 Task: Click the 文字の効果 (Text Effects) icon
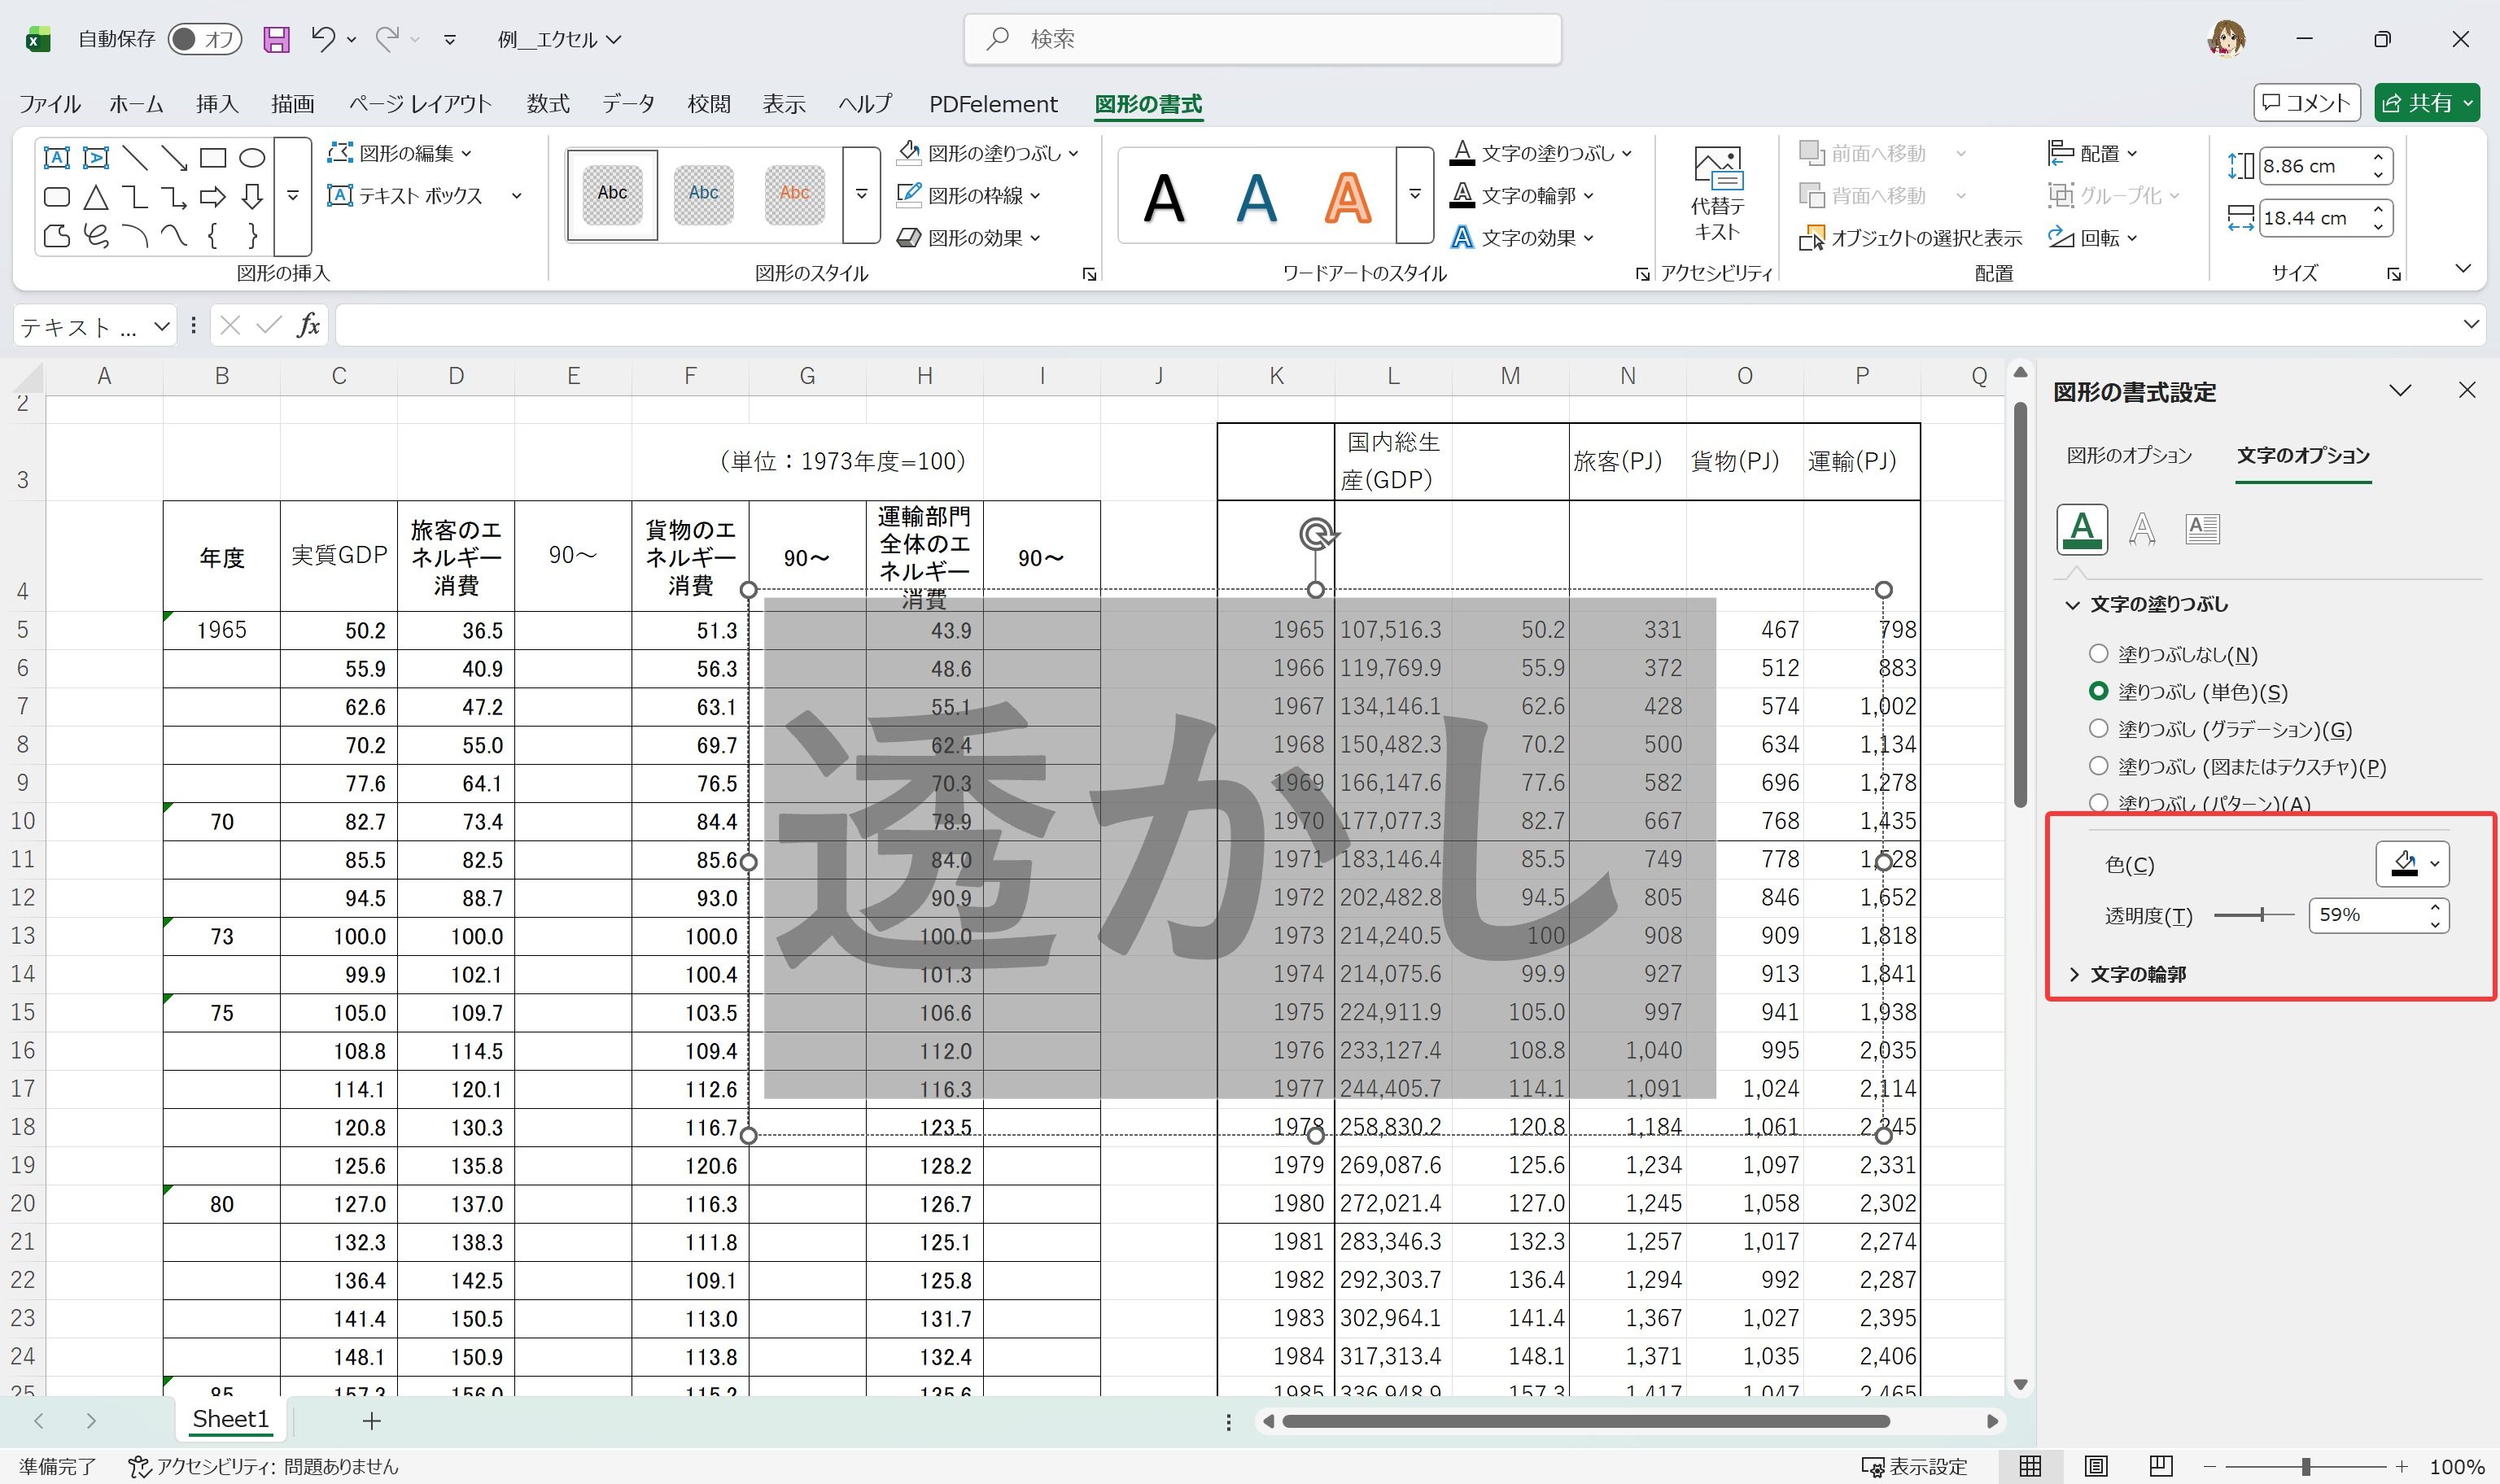click(1520, 237)
